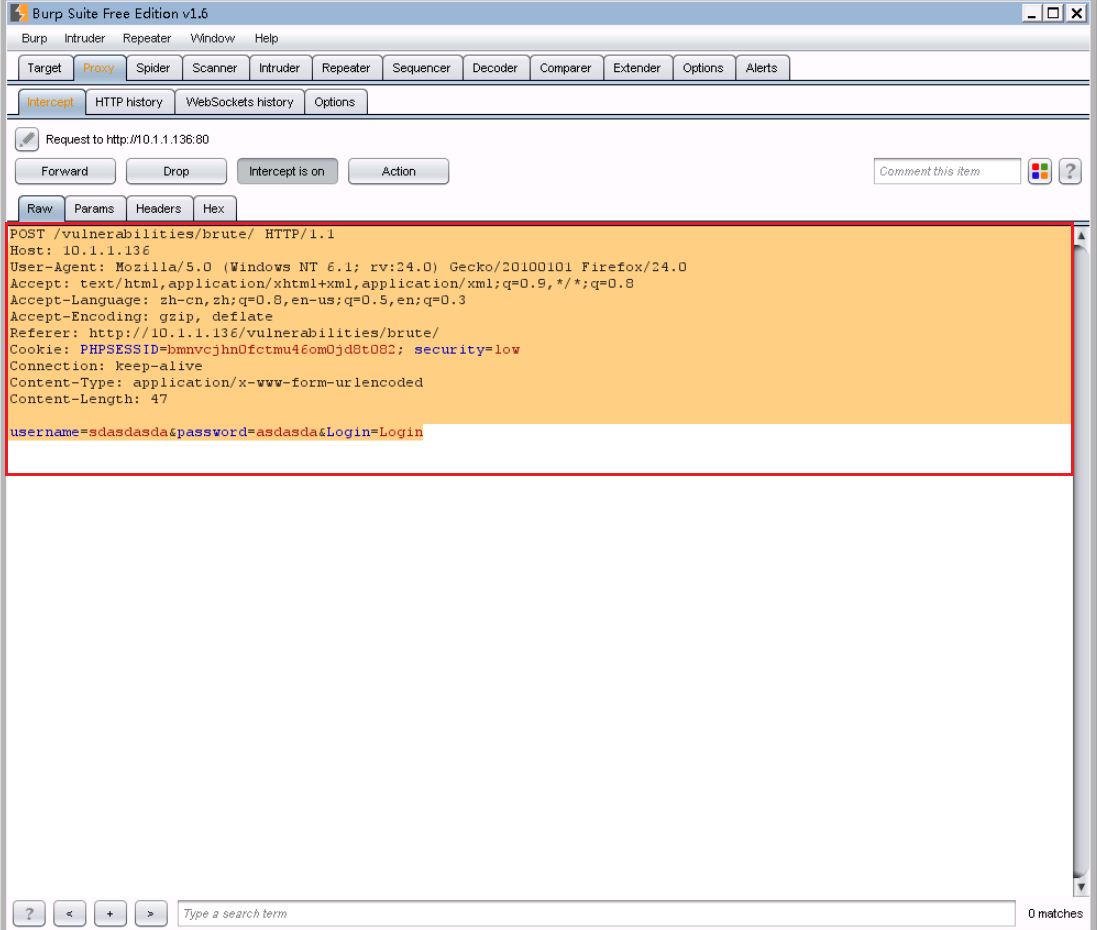Select the Raw request view tab
The height and width of the screenshot is (930, 1097).
pos(40,209)
